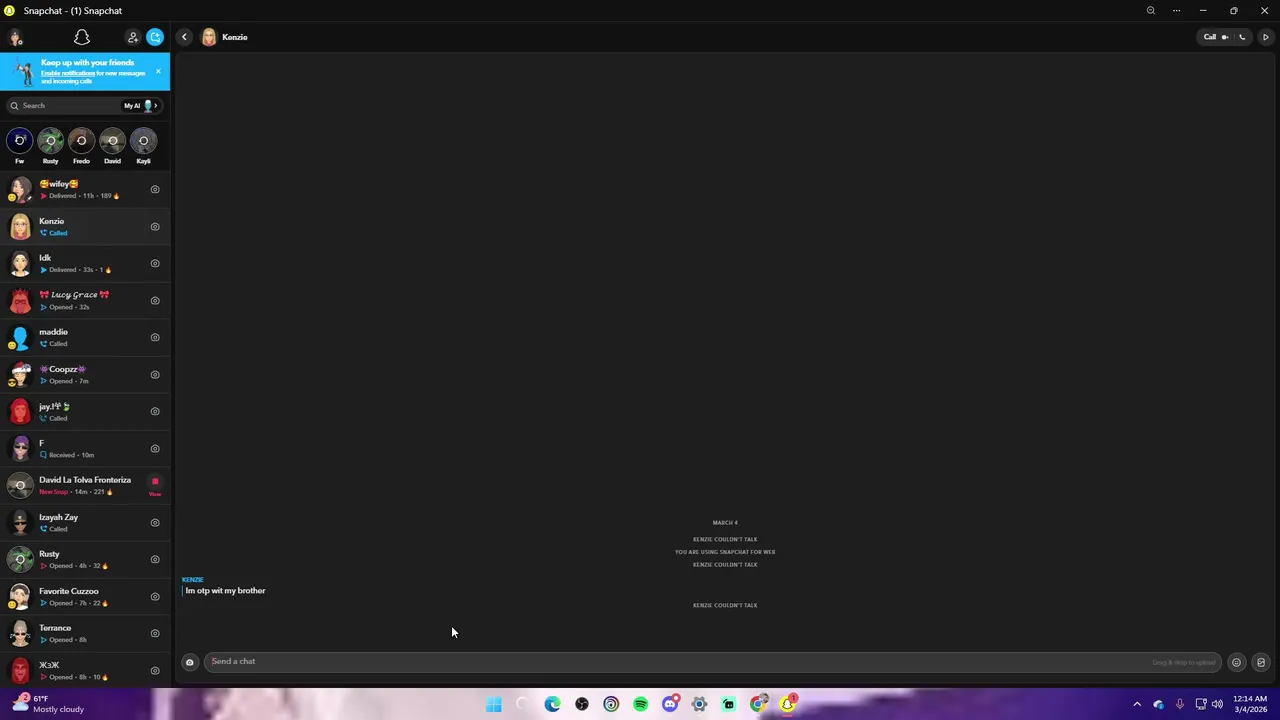
Task: Open Lucy Grace conversation
Action: coord(85,300)
